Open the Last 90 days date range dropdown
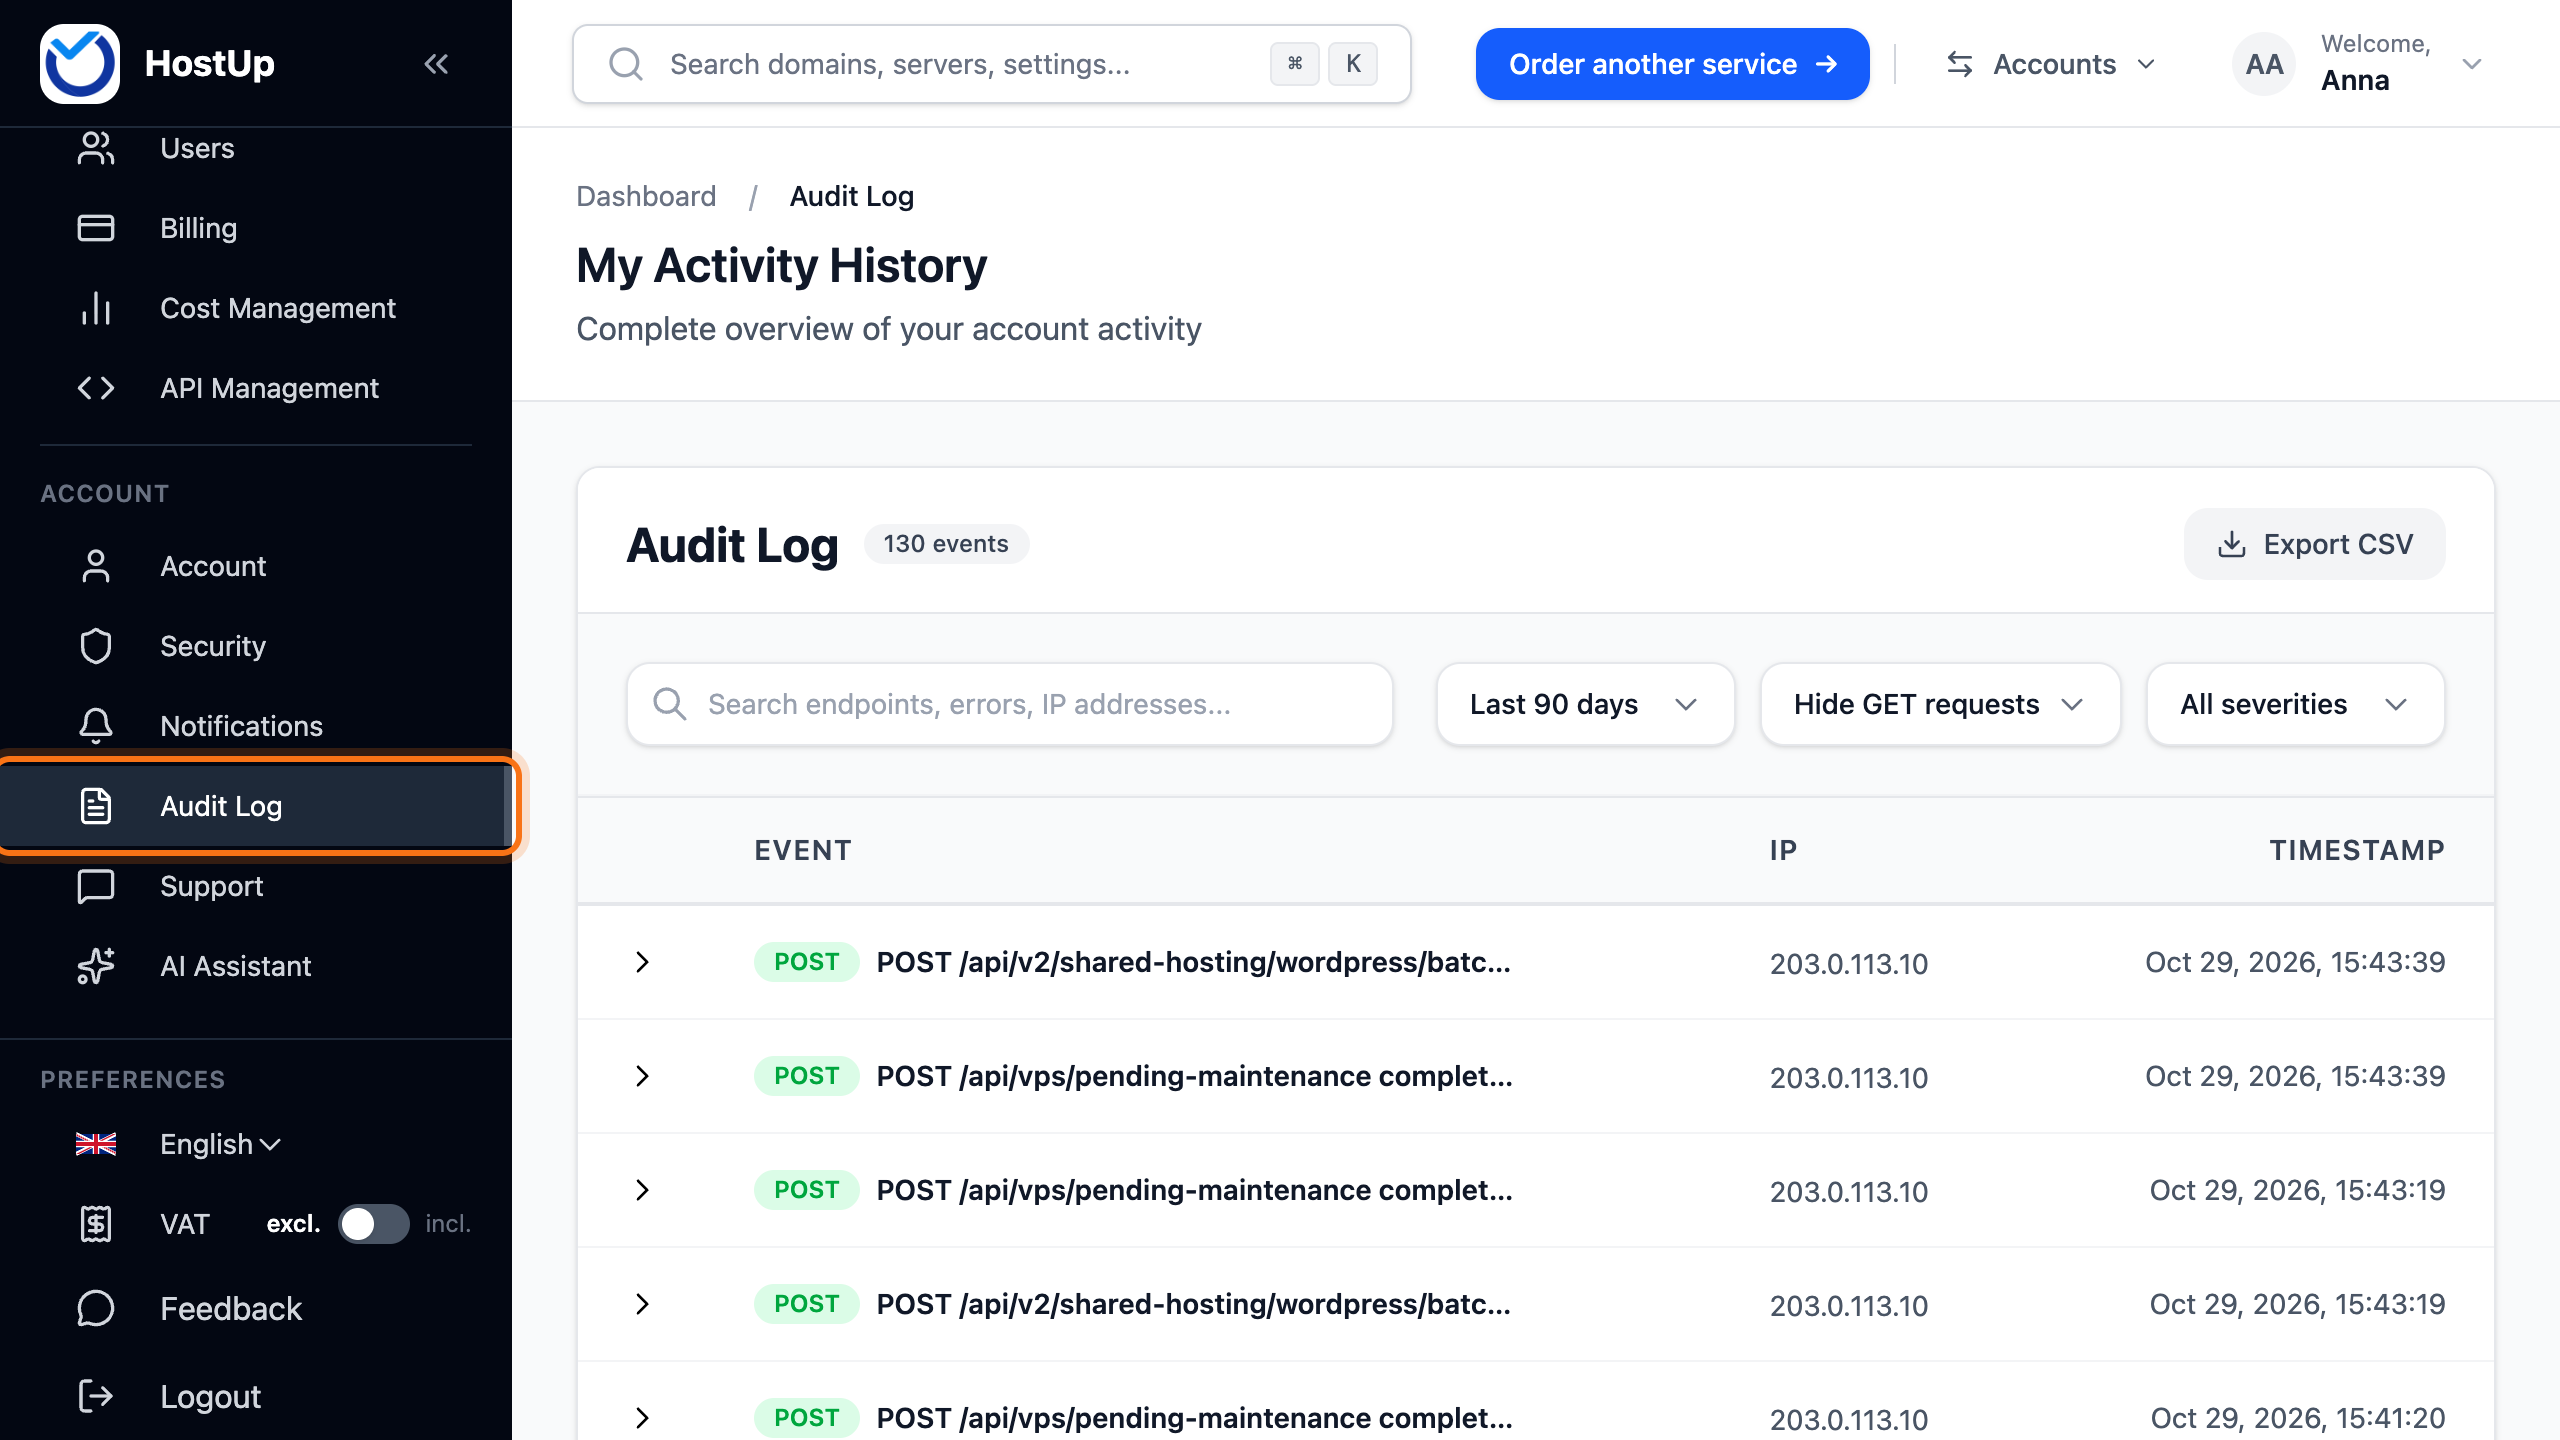This screenshot has width=2560, height=1440. 1585,704
